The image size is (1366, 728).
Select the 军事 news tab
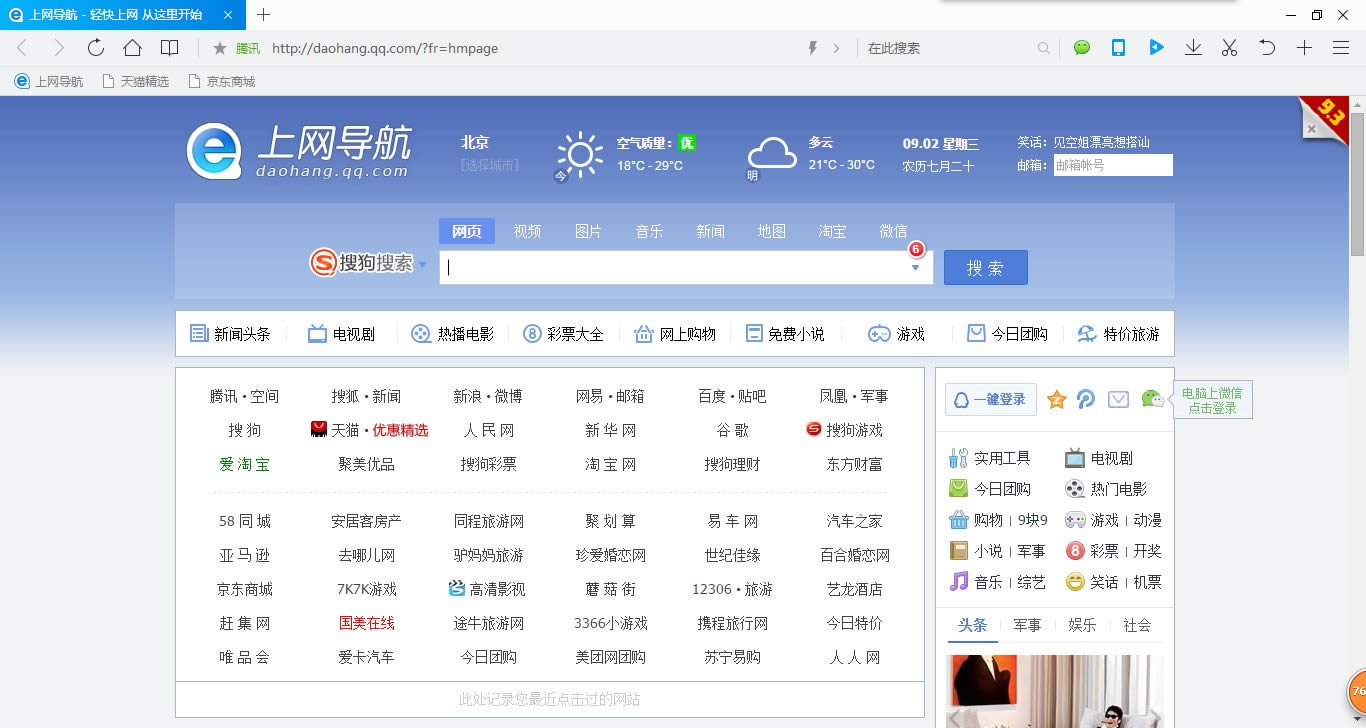click(1027, 625)
